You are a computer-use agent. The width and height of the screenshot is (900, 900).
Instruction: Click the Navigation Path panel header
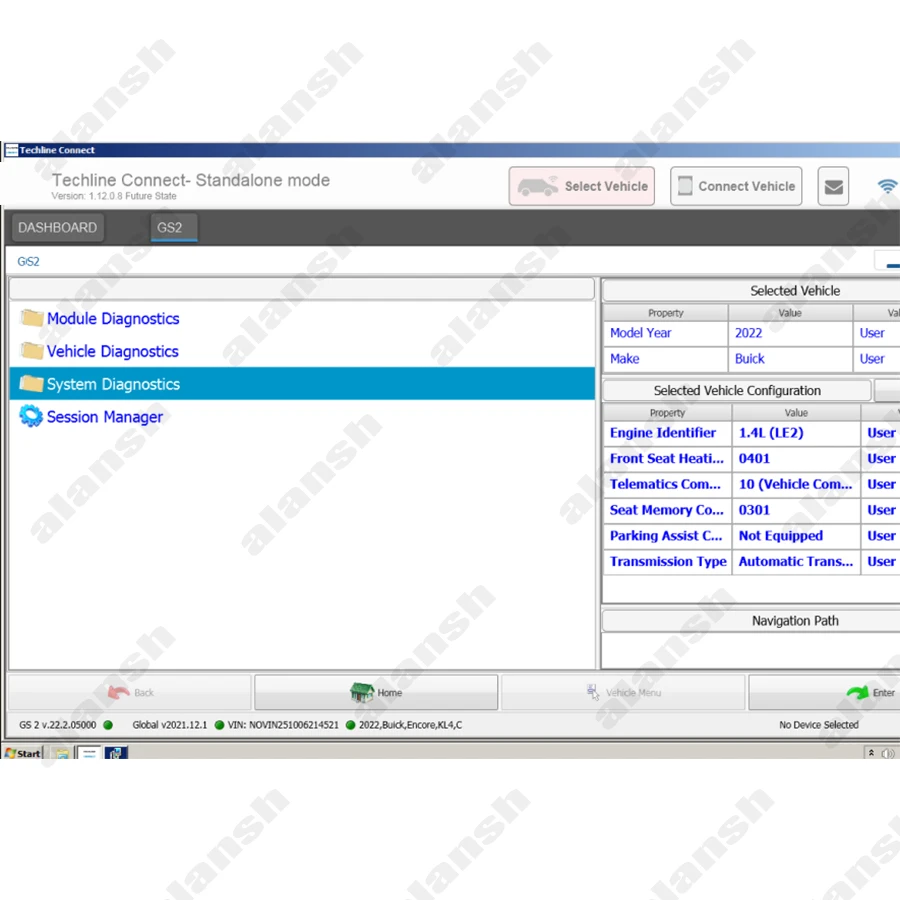[x=795, y=621]
